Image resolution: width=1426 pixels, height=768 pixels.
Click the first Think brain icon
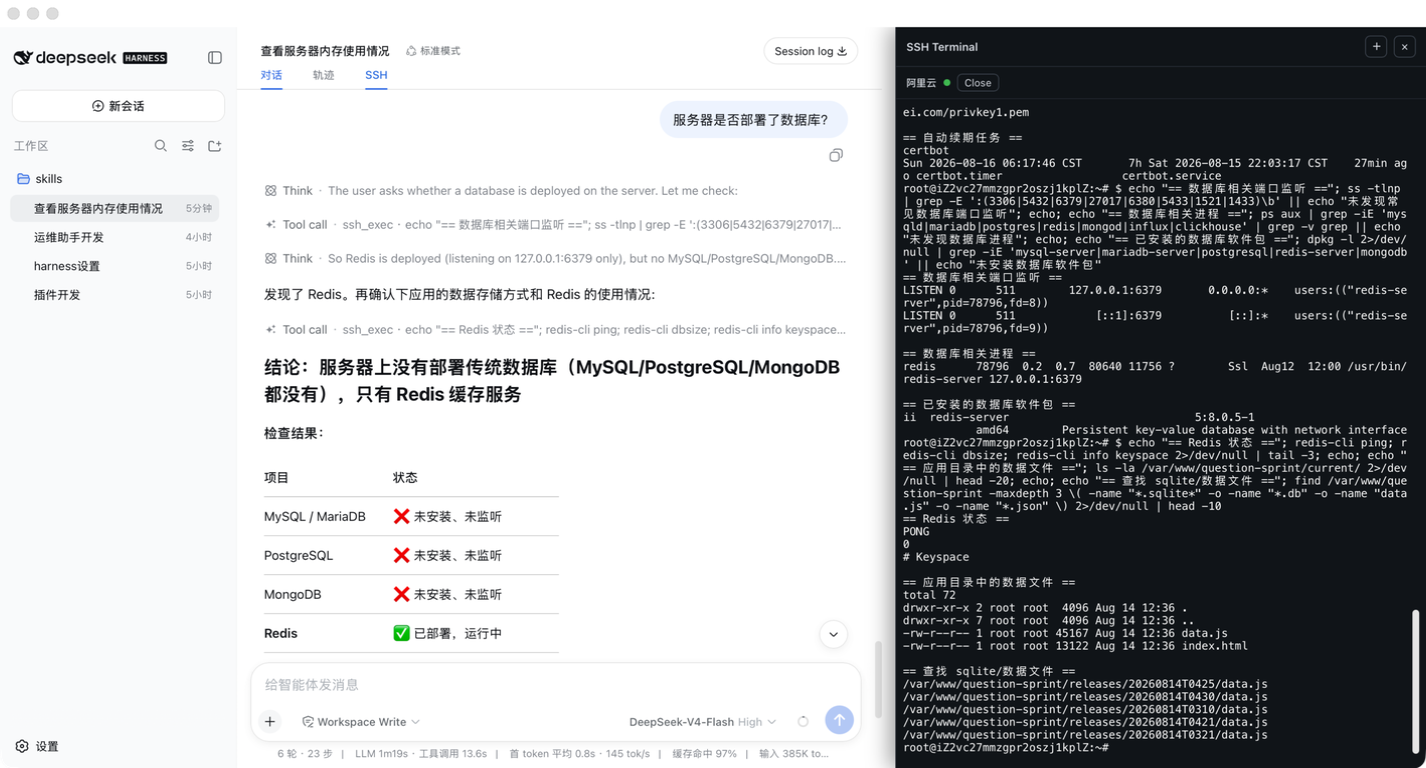[271, 191]
